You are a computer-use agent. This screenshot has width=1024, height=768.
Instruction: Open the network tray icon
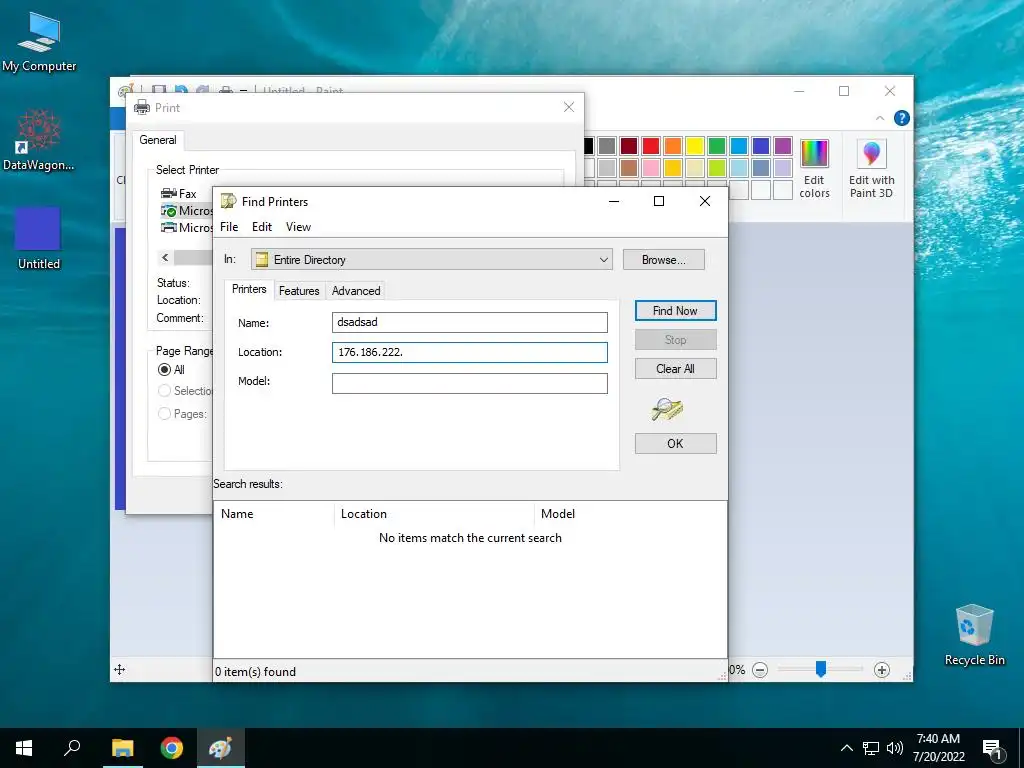[x=871, y=748]
